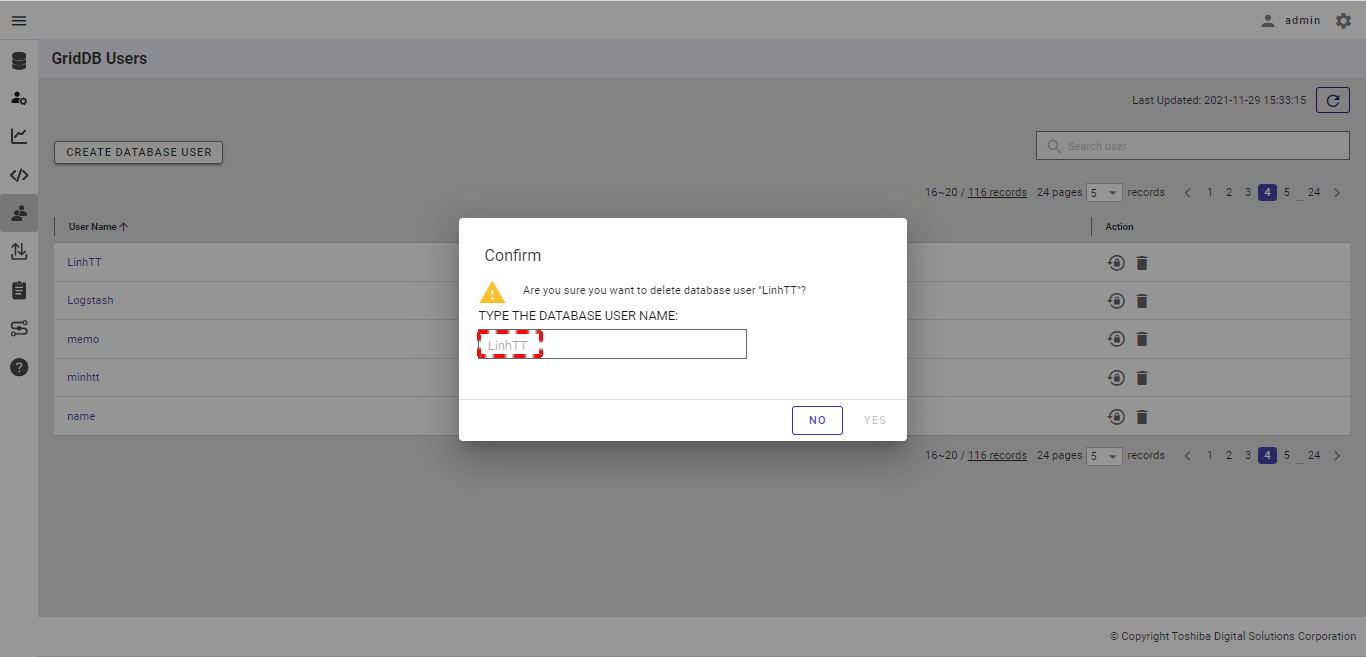Click the reset password icon for Logstash
This screenshot has width=1366, height=657.
click(1116, 301)
